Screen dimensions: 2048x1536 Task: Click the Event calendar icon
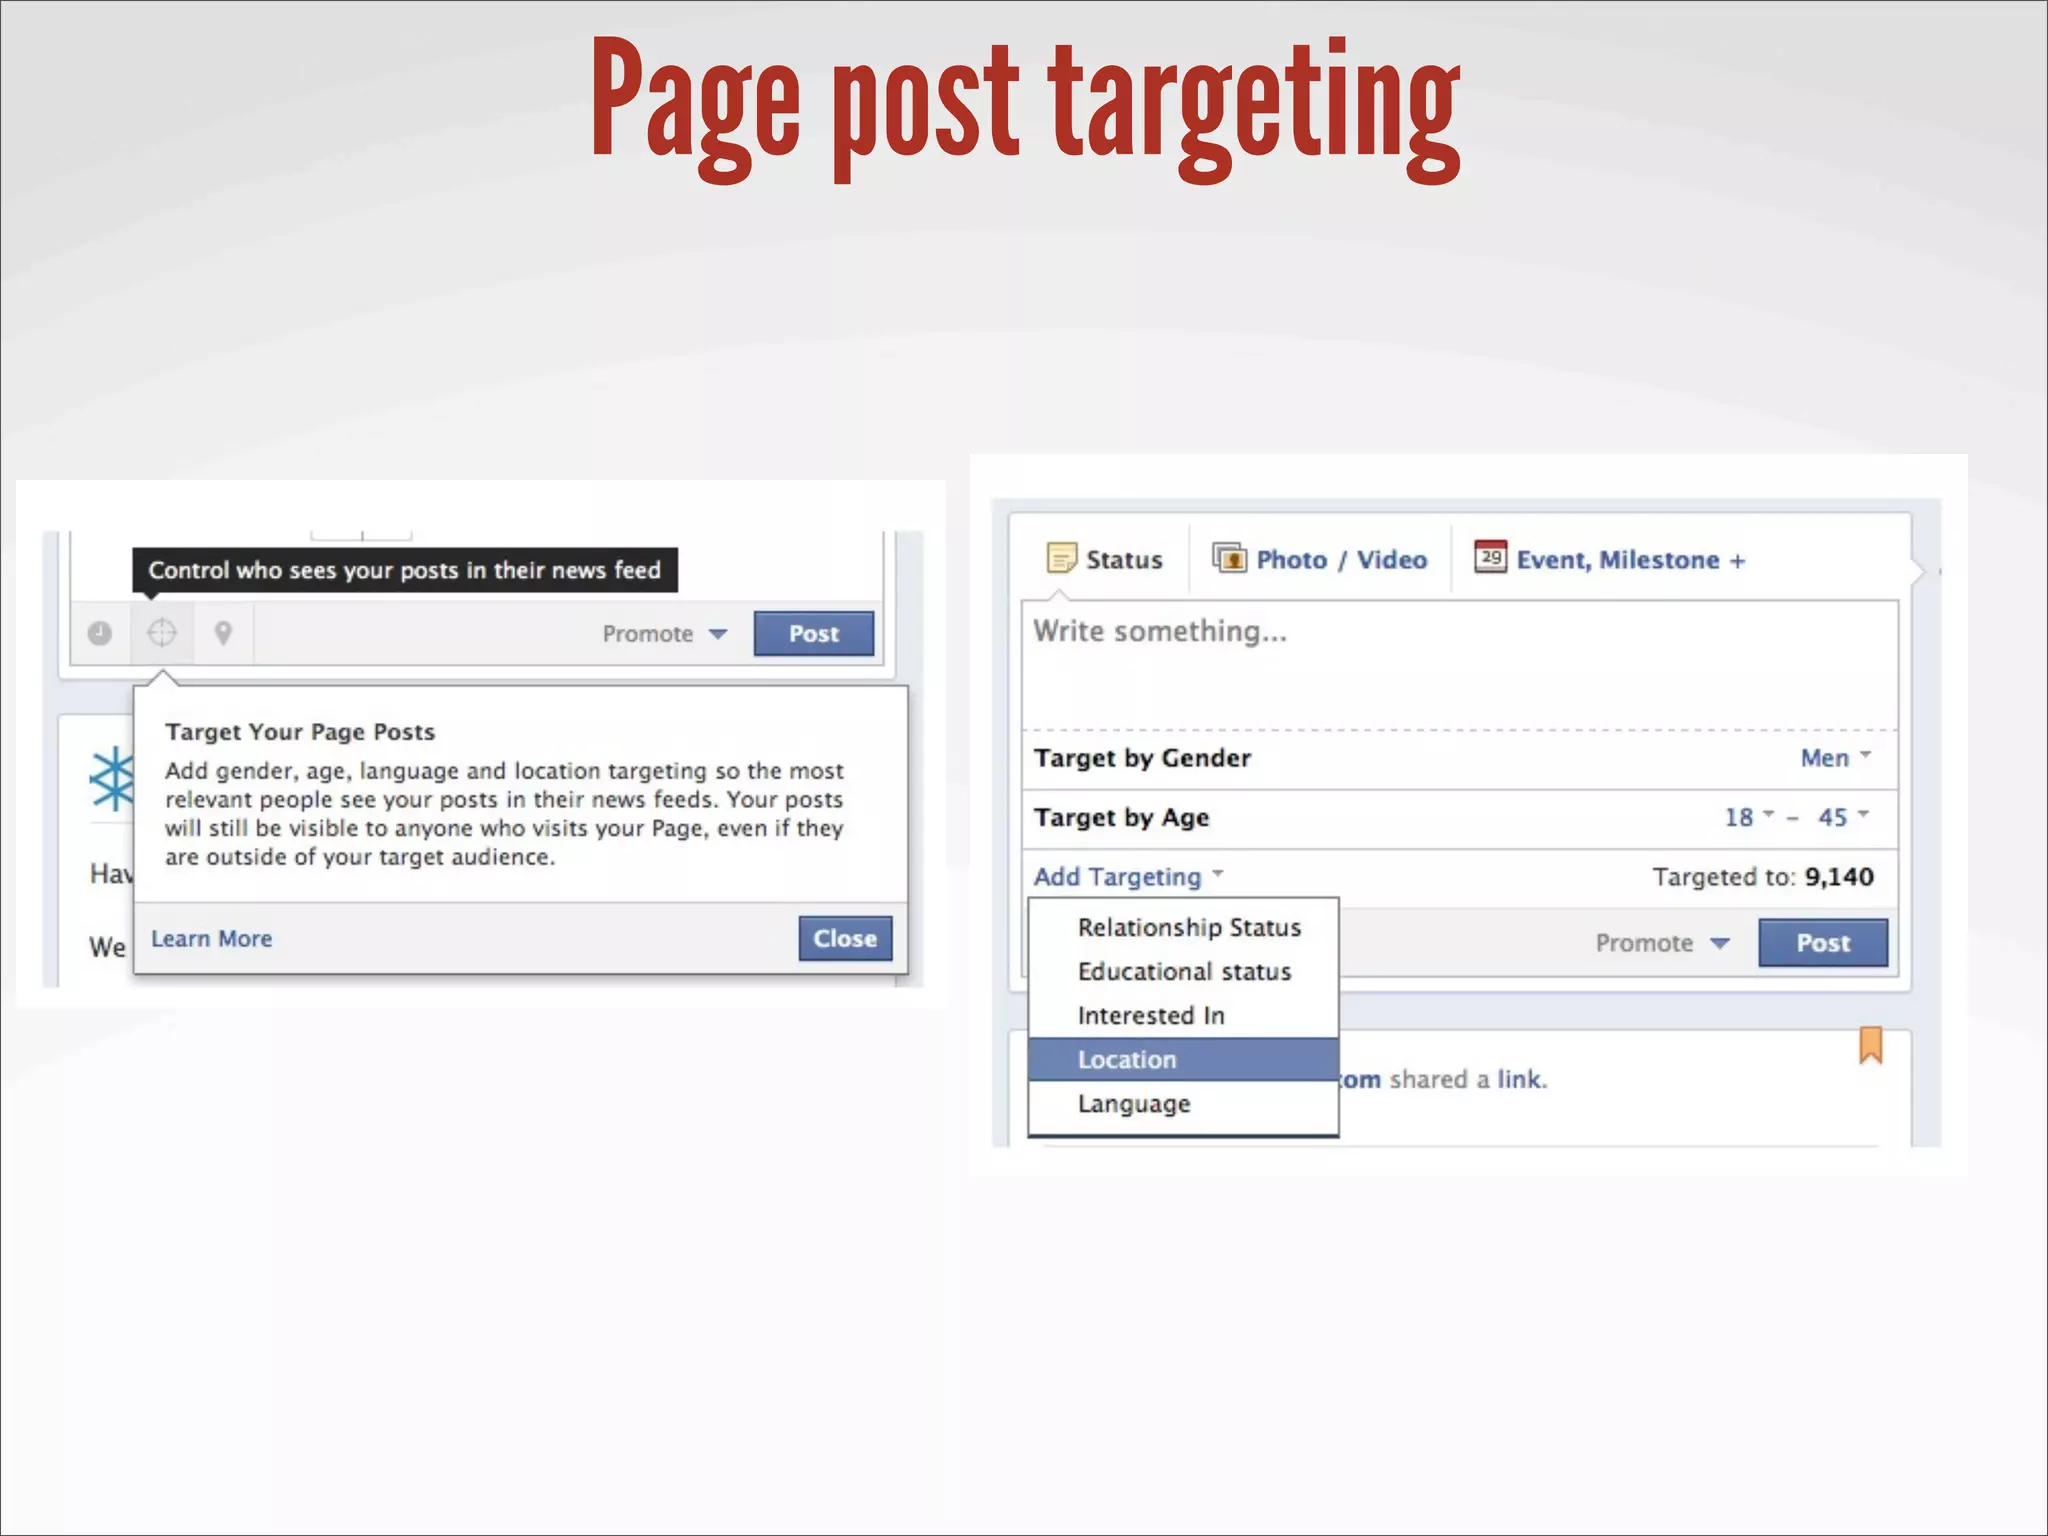pyautogui.click(x=1490, y=556)
